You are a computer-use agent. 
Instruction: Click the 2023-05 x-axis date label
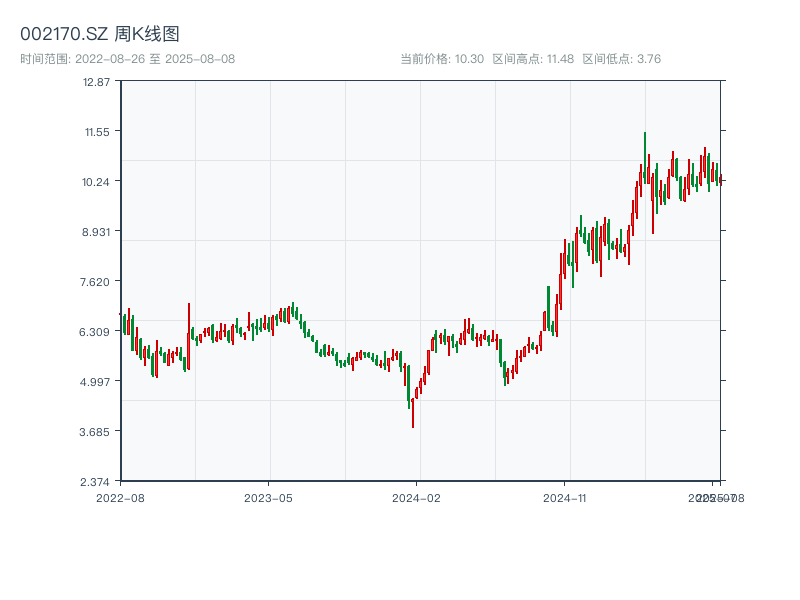pyautogui.click(x=269, y=497)
